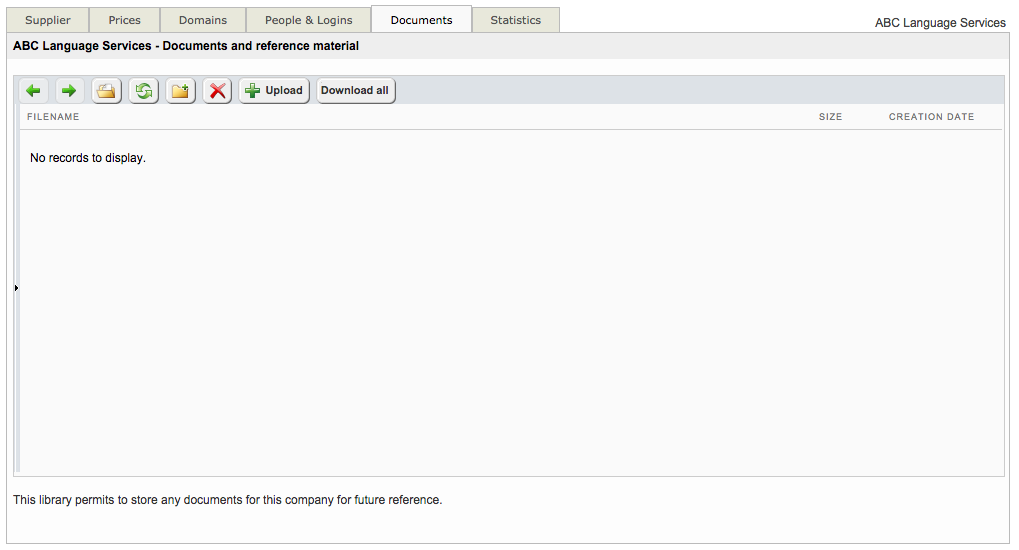Click the green forward arrow icon

(70, 91)
